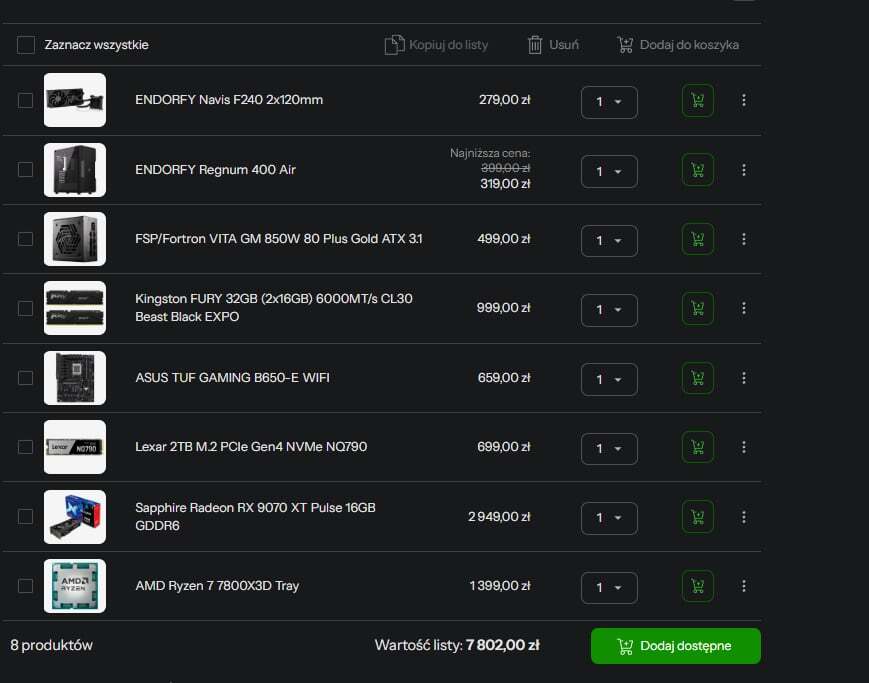Change quantity of Sapphire Radeon RX 9070 XT
Screen dimensions: 869x683
coord(608,517)
